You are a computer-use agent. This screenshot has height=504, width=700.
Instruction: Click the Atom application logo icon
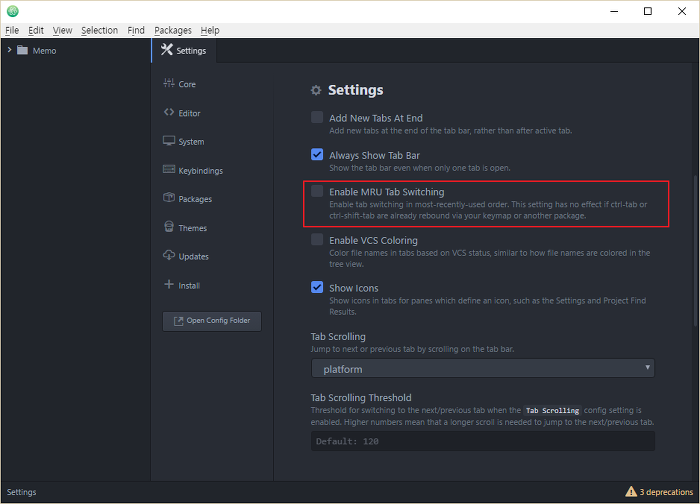click(x=12, y=11)
